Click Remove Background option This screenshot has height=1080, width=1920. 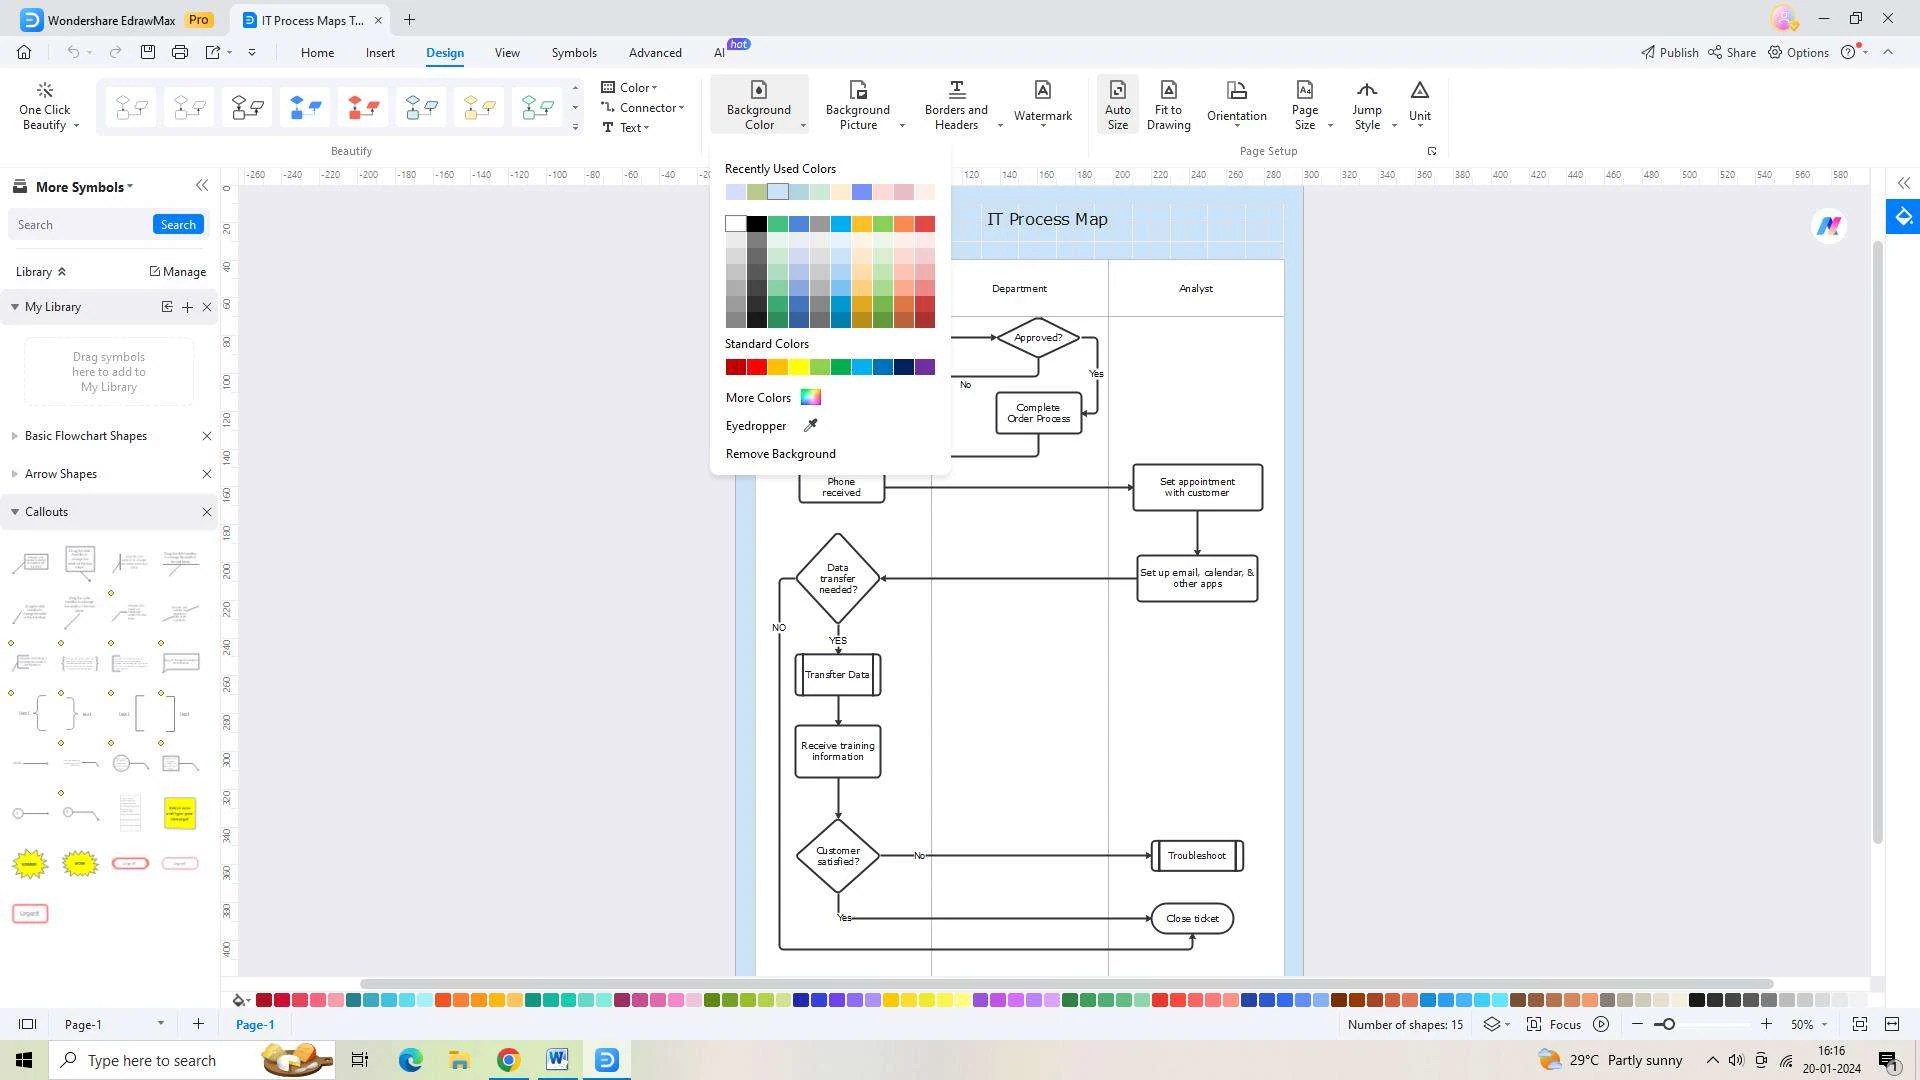pos(780,454)
